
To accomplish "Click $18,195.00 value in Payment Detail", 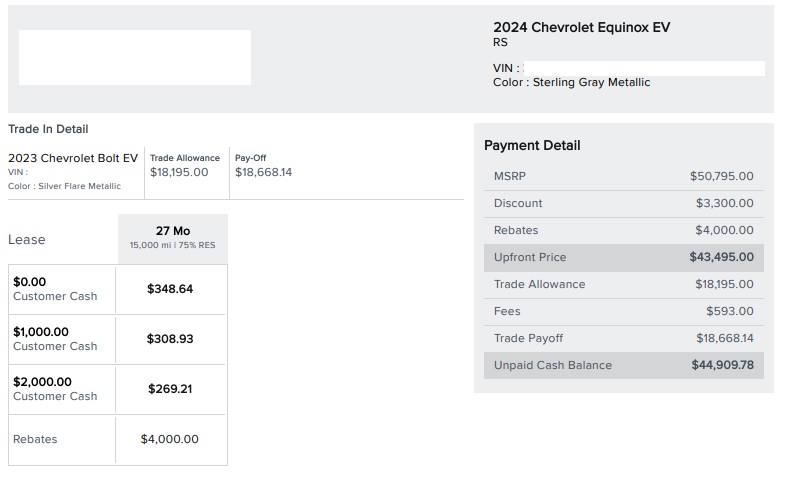I will tap(724, 284).
